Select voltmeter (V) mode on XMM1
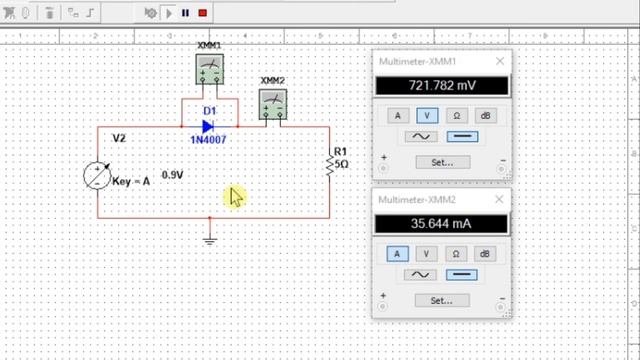The height and width of the screenshot is (360, 640). tap(427, 116)
